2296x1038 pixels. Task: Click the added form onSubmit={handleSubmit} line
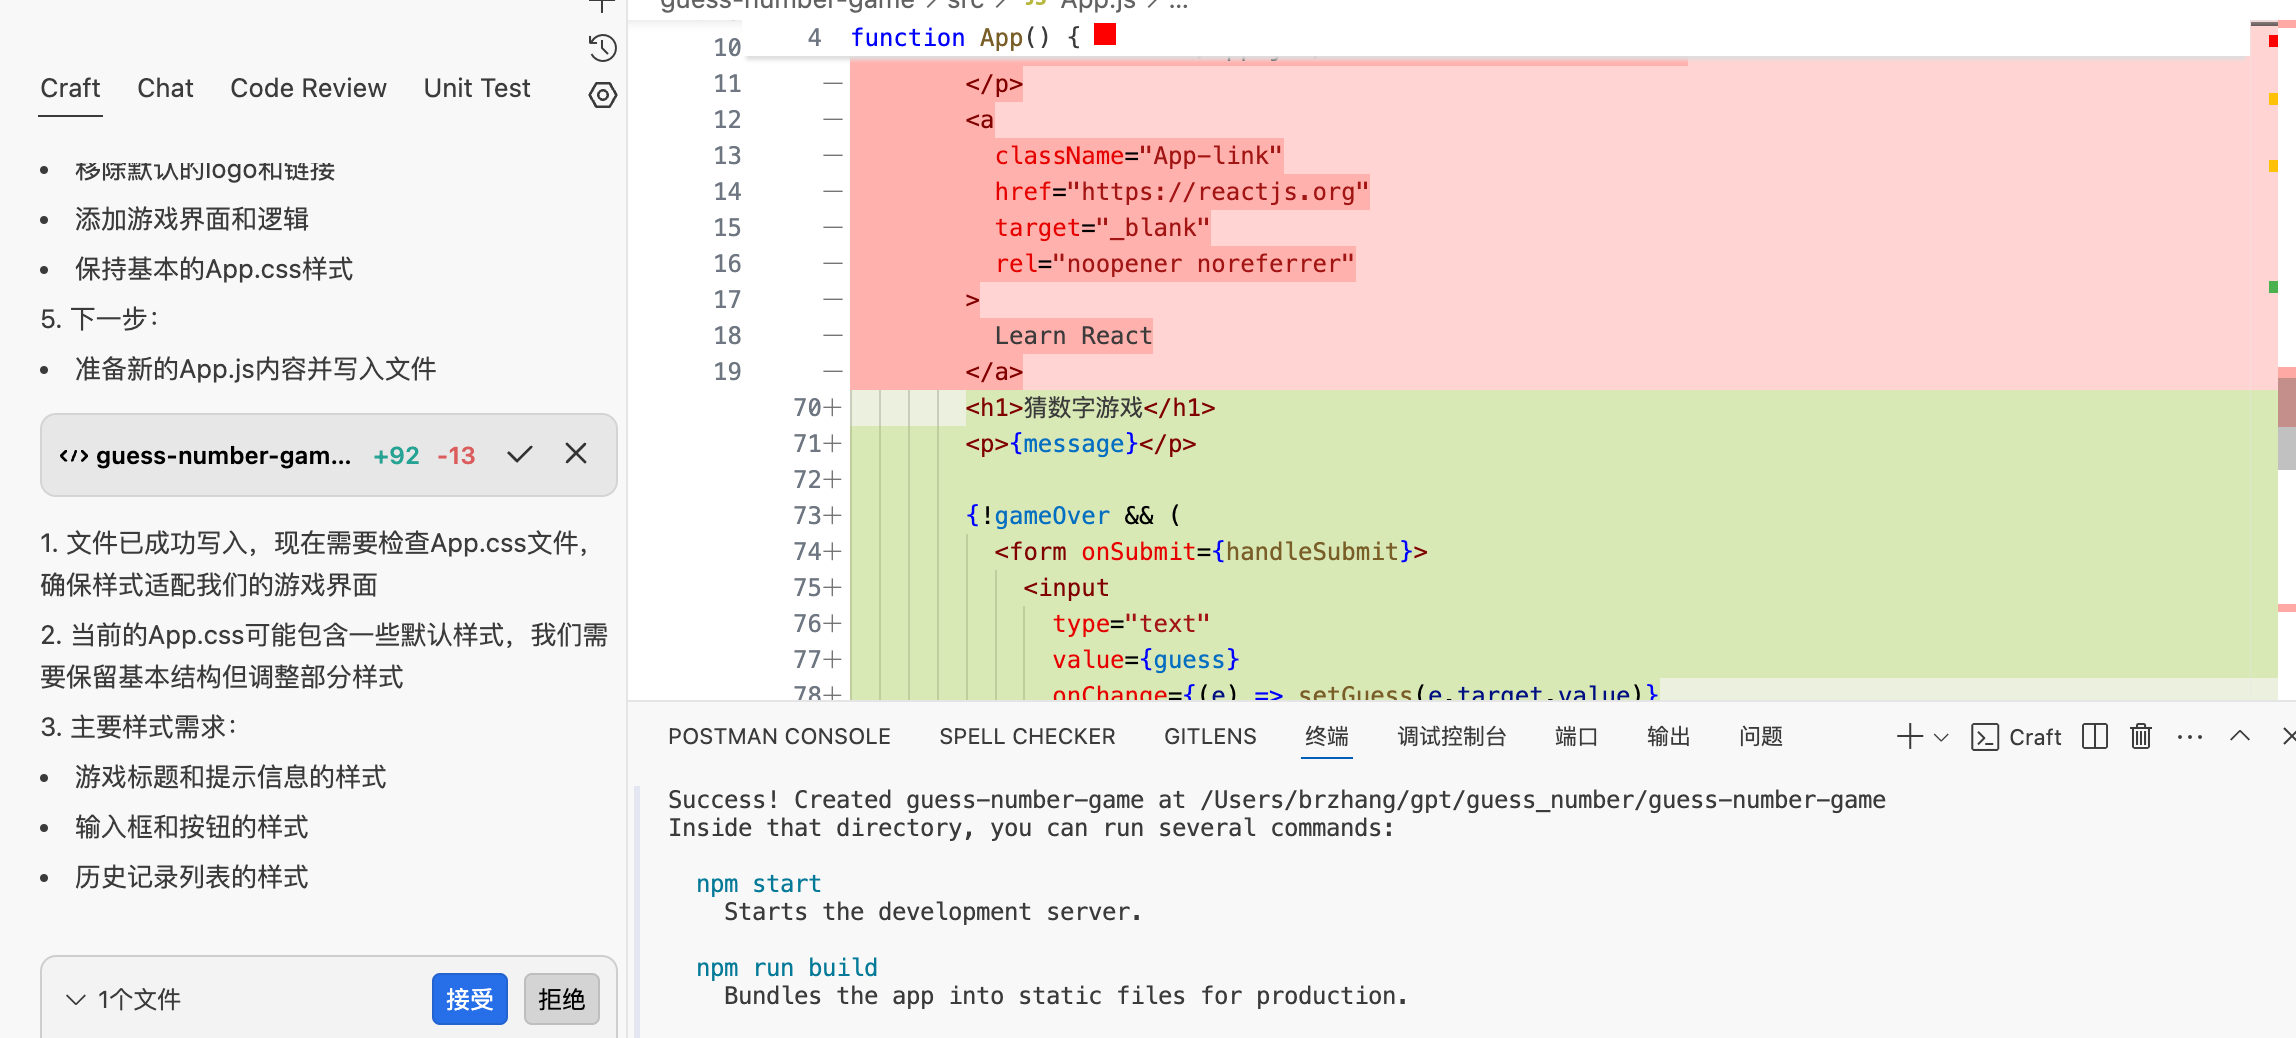click(1210, 551)
